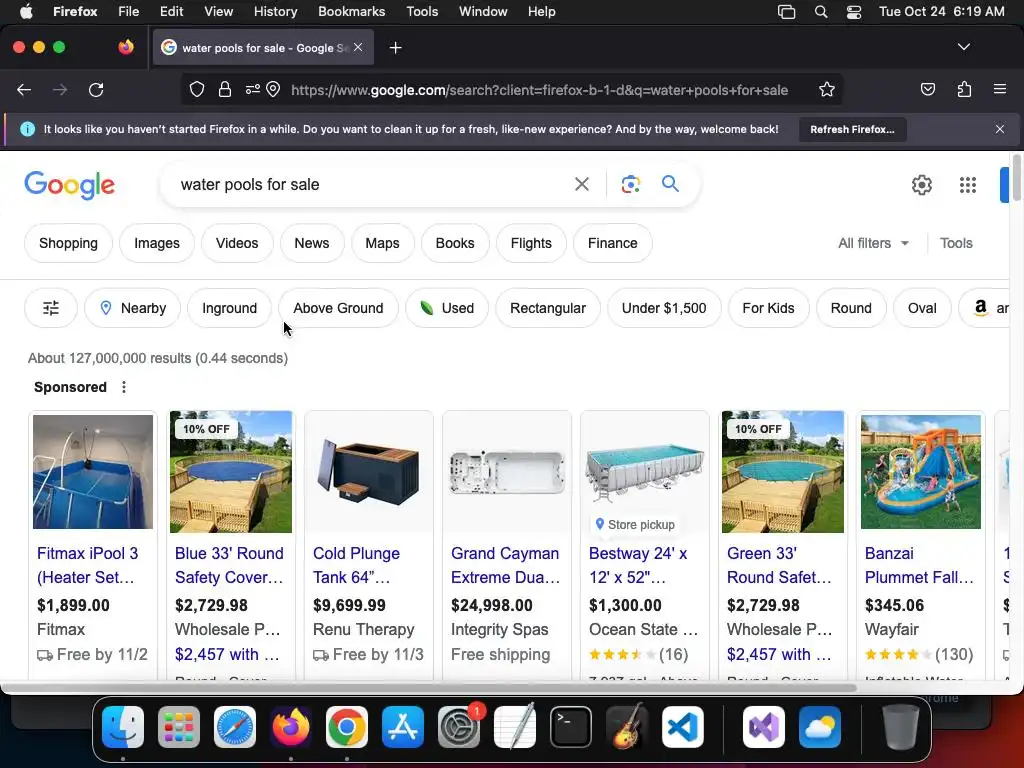Image resolution: width=1024 pixels, height=768 pixels.
Task: Click the Google logo
Action: (x=69, y=185)
